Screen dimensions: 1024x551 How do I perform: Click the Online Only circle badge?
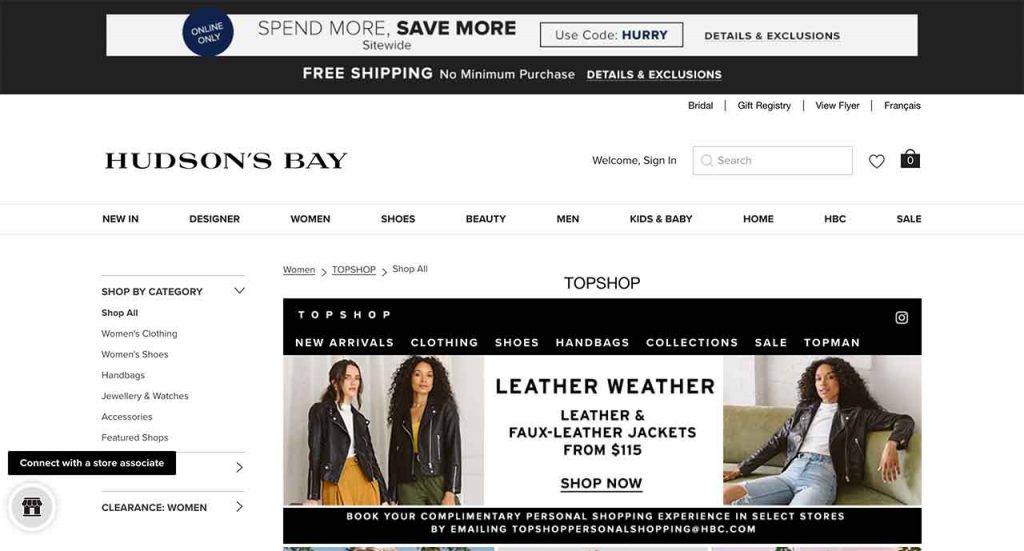pos(208,32)
